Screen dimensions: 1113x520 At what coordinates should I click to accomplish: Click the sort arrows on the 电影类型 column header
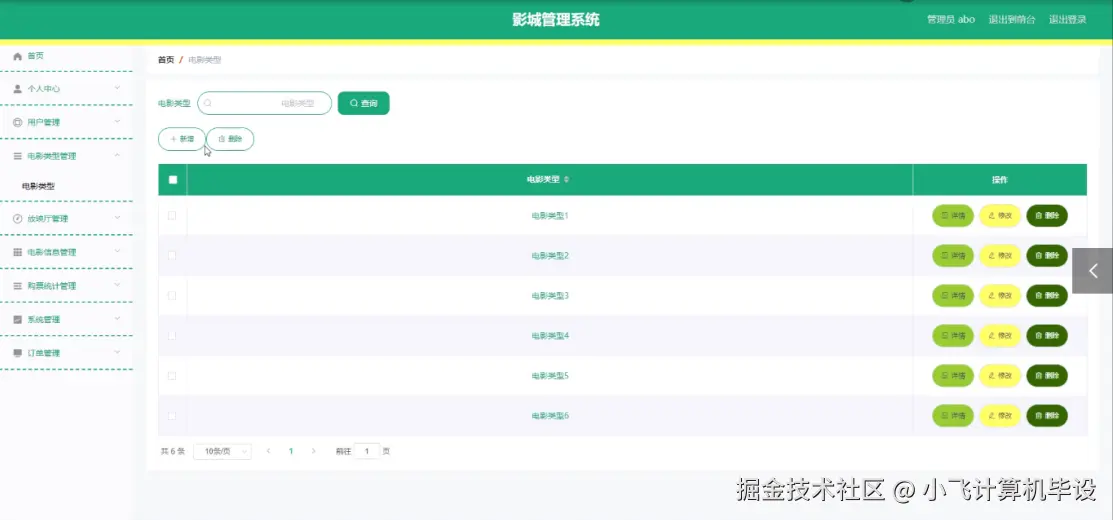[566, 180]
